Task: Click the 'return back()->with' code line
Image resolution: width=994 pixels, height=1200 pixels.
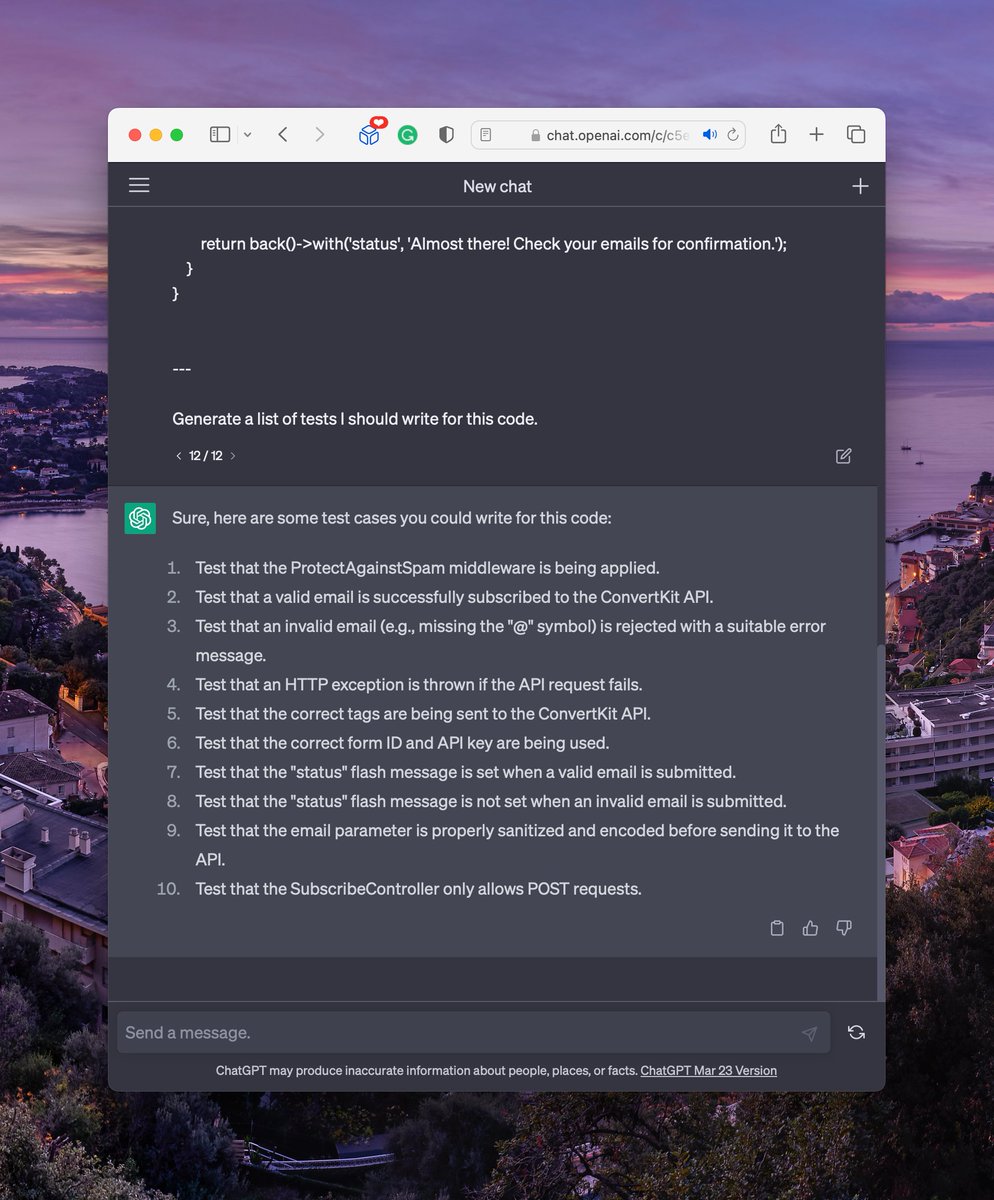Action: tap(493, 244)
